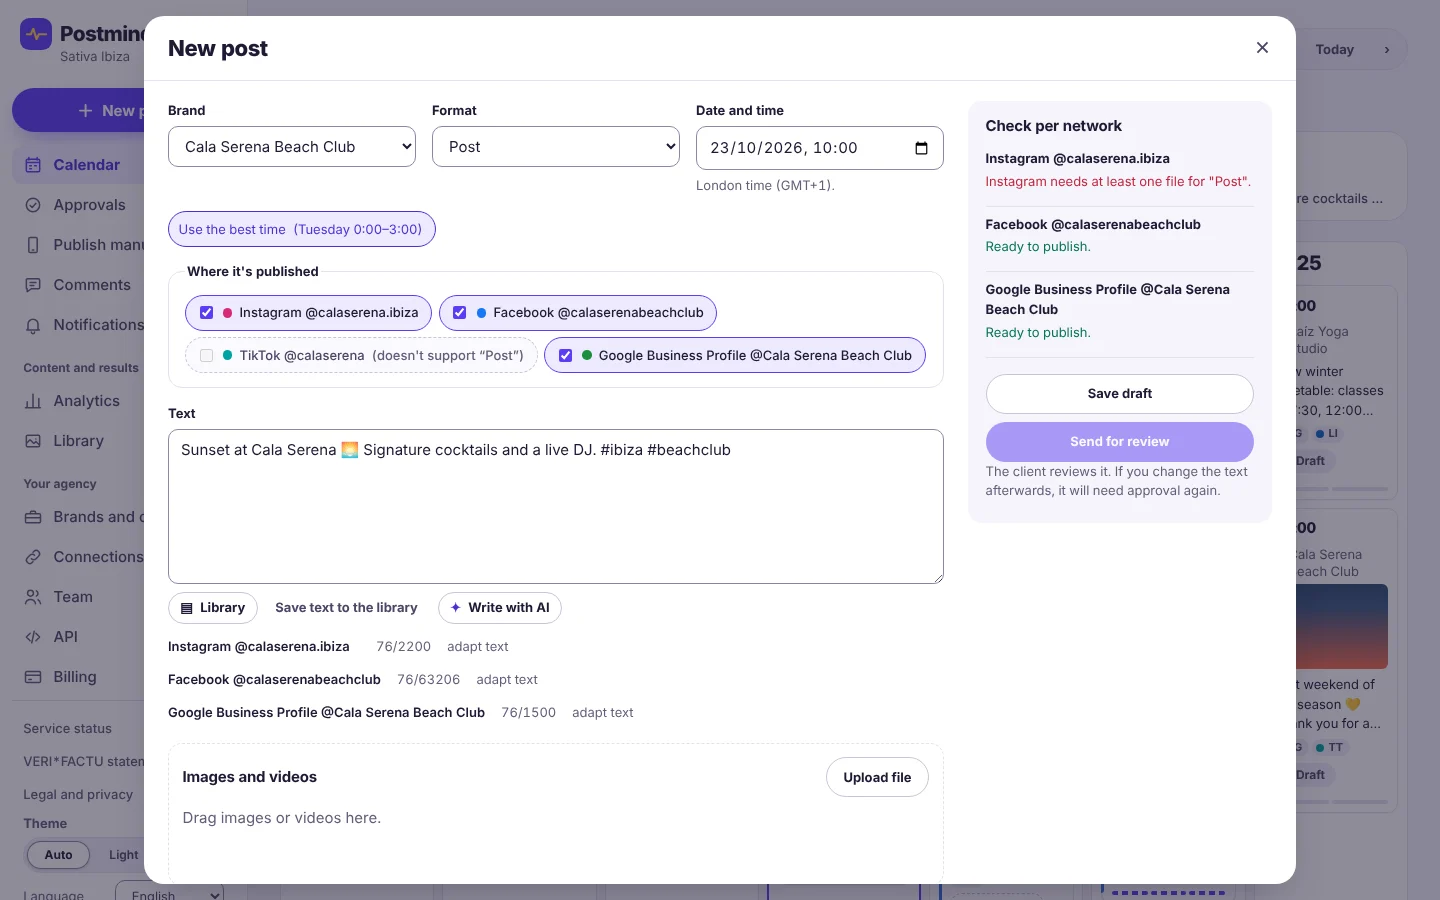Click the Calendar sidebar icon
This screenshot has height=900, width=1440.
click(x=33, y=165)
